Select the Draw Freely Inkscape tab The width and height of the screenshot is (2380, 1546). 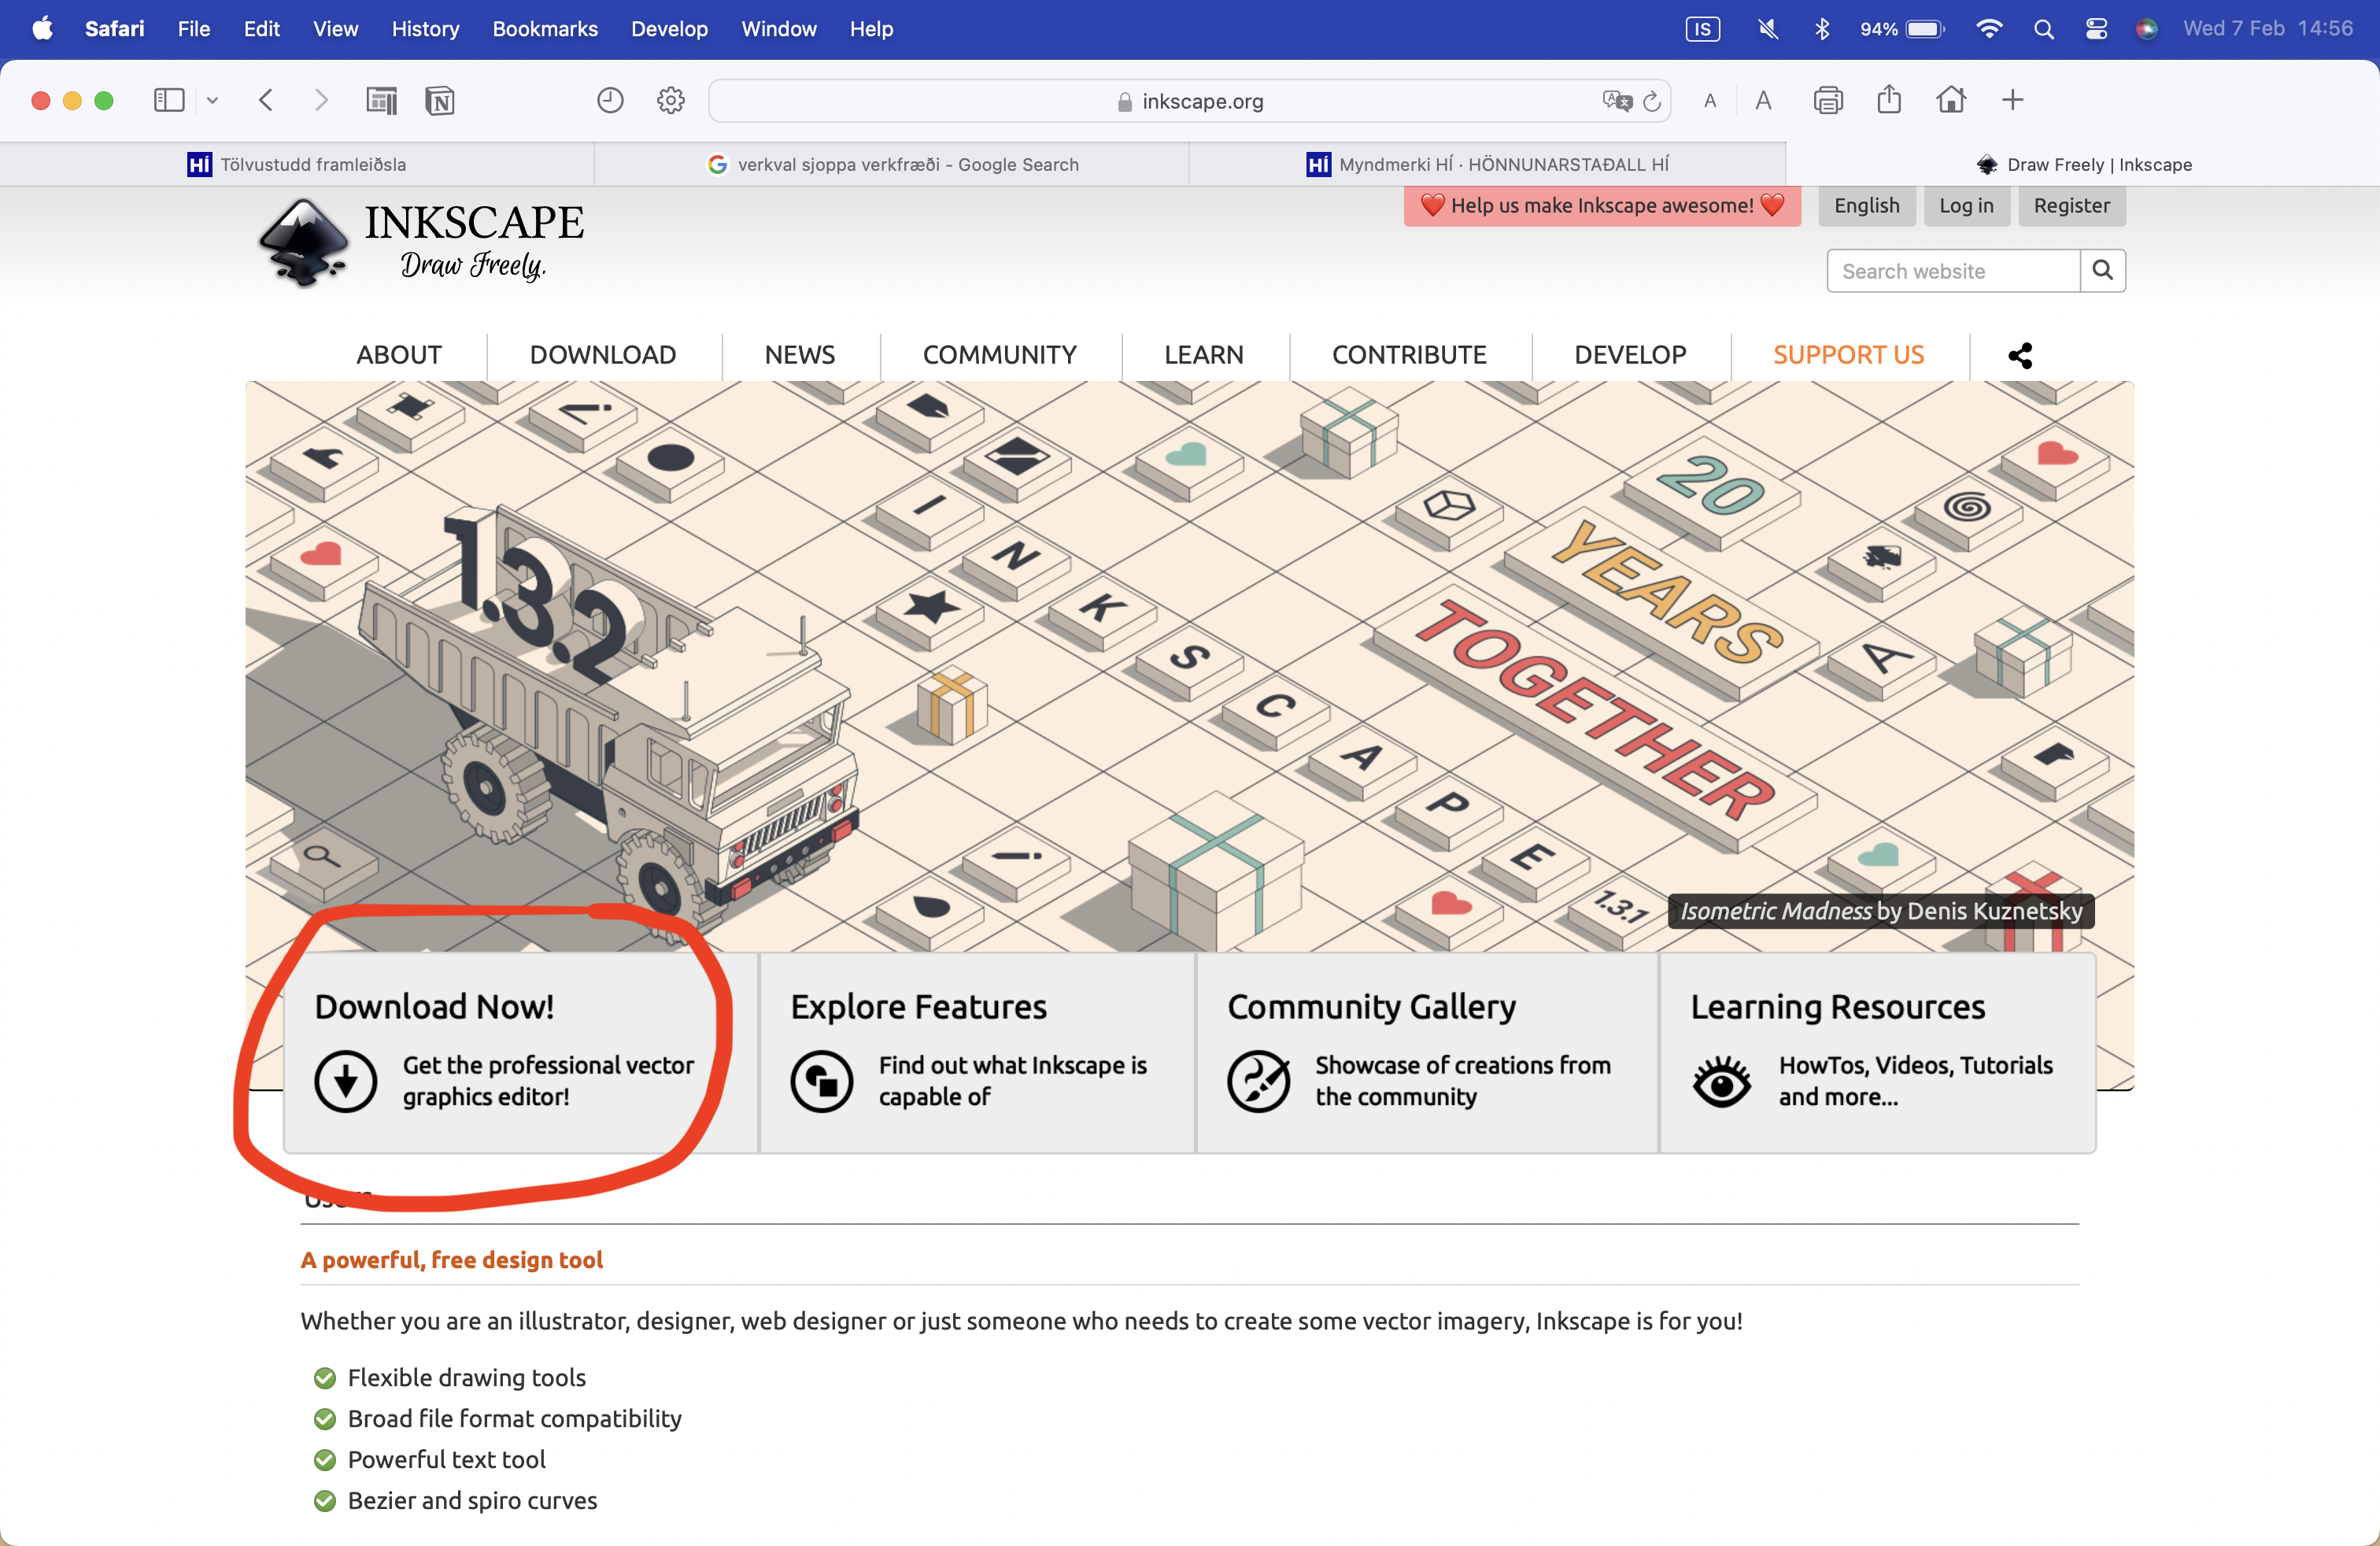pos(2083,164)
